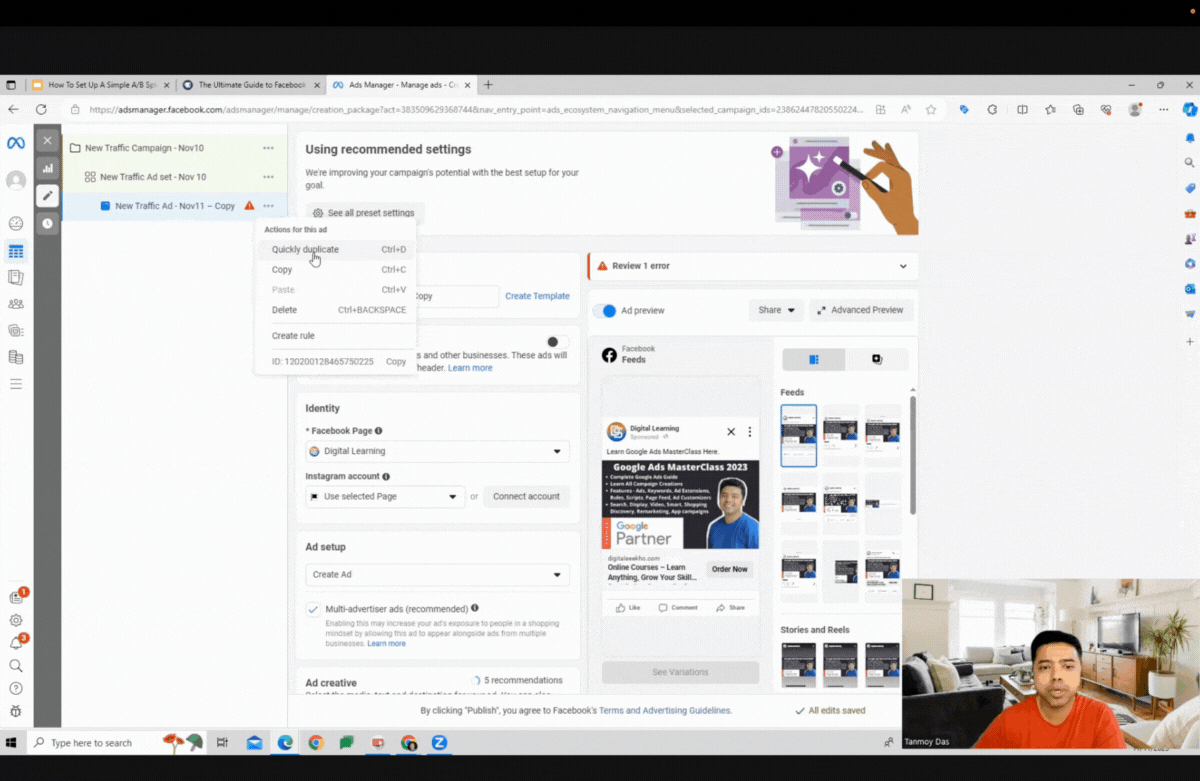
Task: Open the history clock icon
Action: pos(47,224)
